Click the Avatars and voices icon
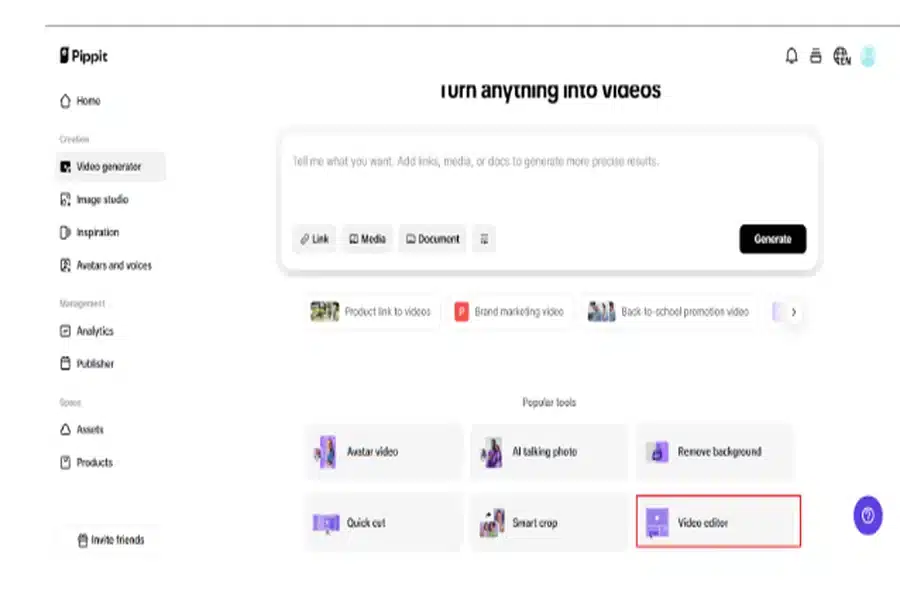900x600 pixels. (x=65, y=265)
